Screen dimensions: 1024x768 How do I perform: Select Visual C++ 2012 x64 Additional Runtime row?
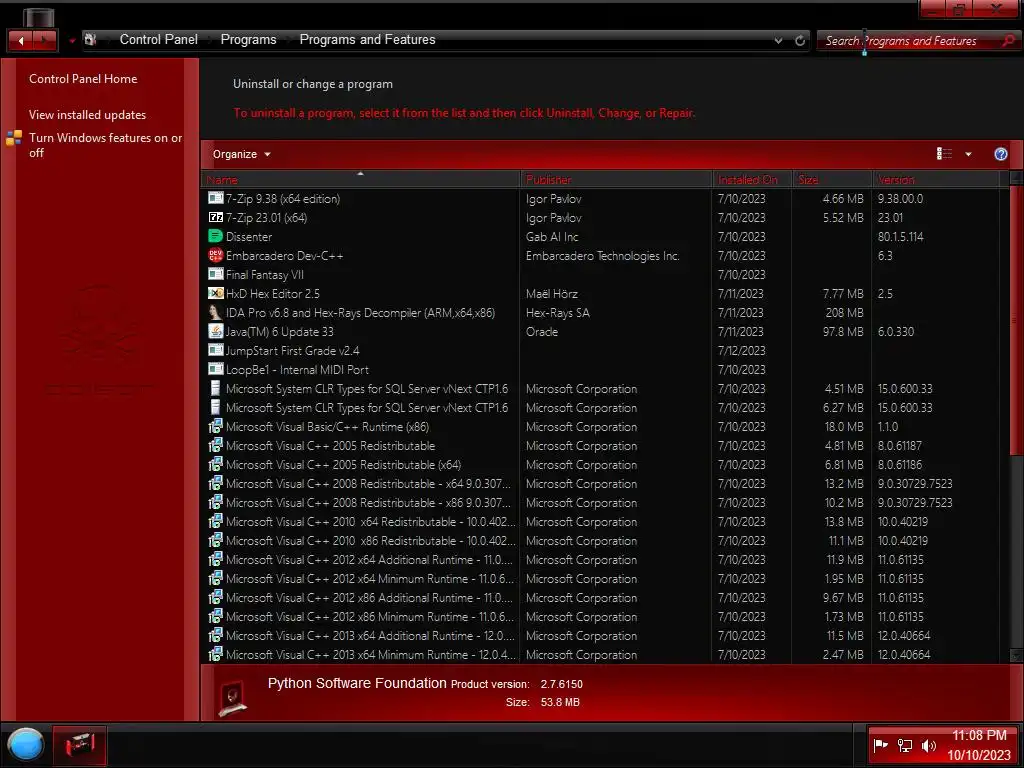click(605, 559)
